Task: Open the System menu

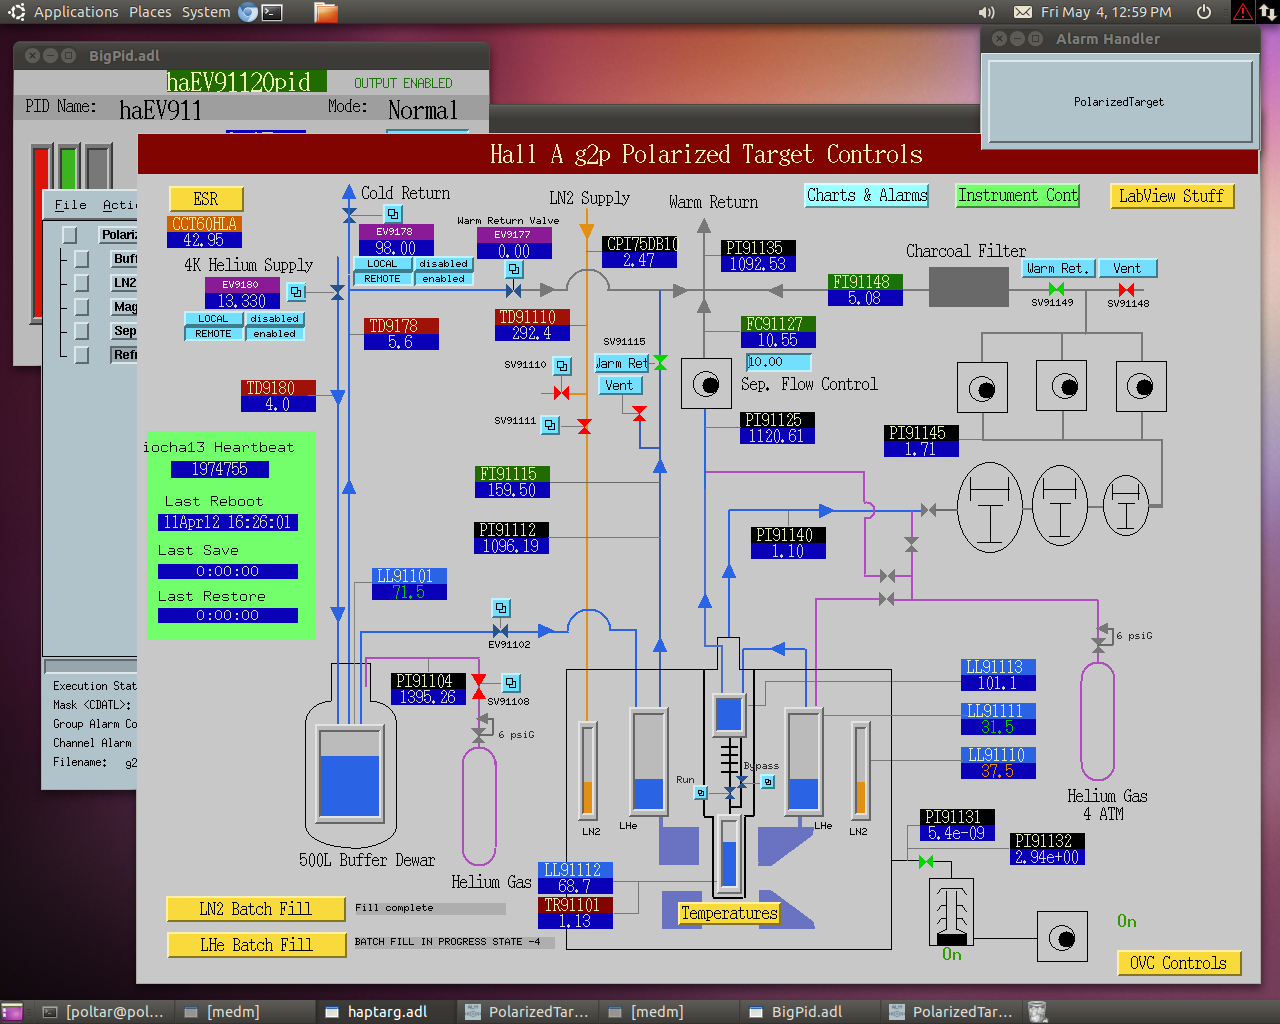Action: tap(206, 12)
